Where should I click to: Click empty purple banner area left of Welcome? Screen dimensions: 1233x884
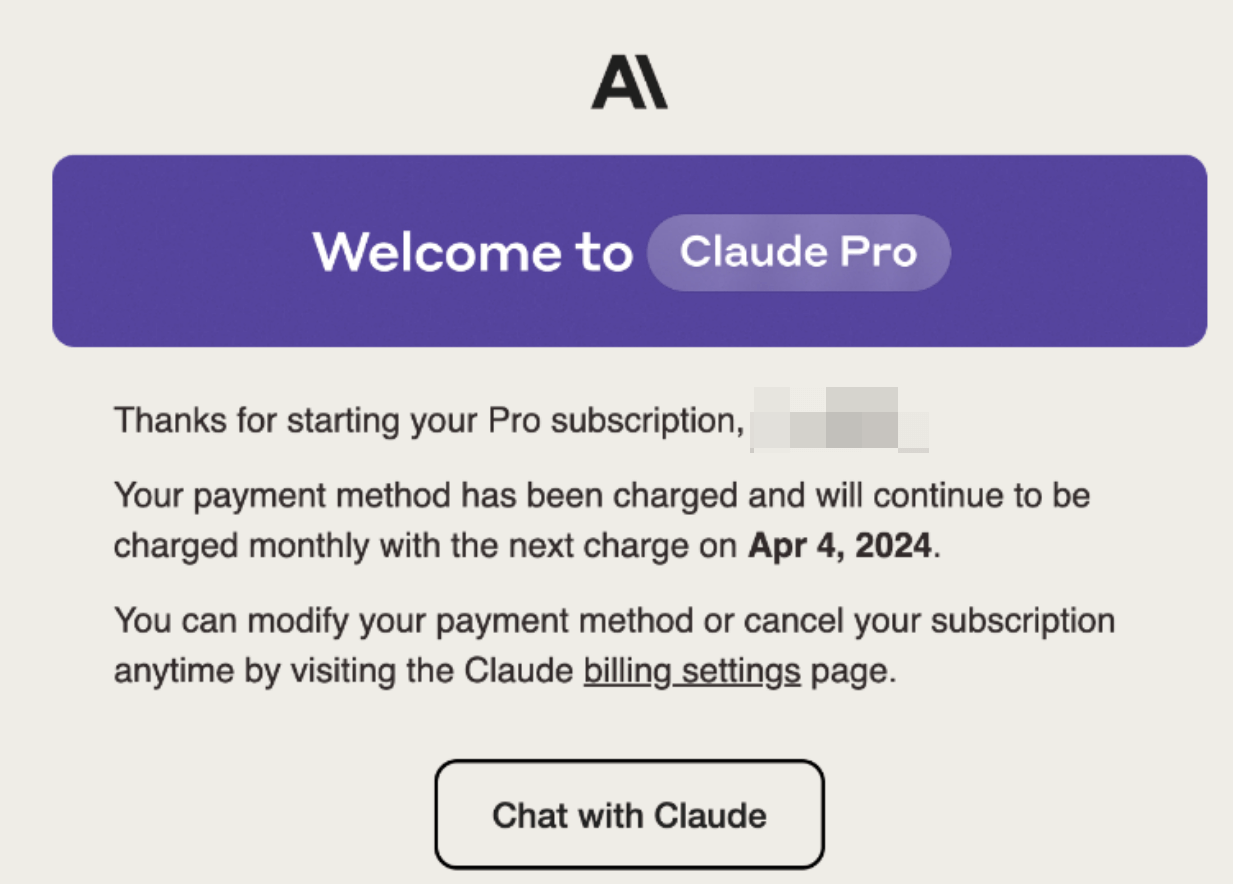tap(180, 252)
